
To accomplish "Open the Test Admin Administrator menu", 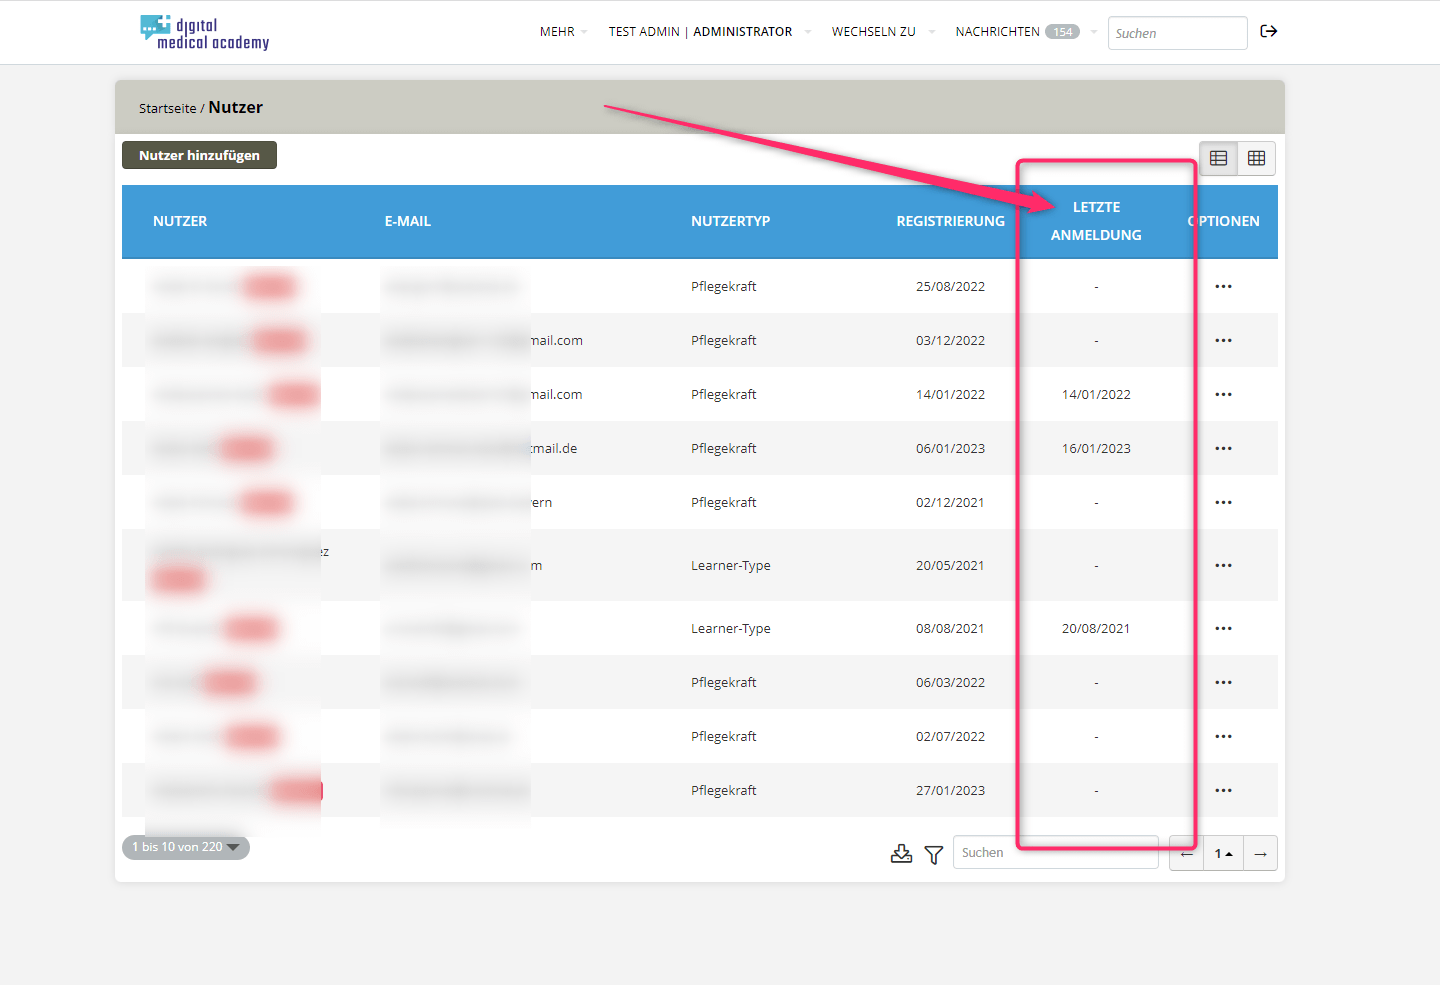I will coord(709,32).
